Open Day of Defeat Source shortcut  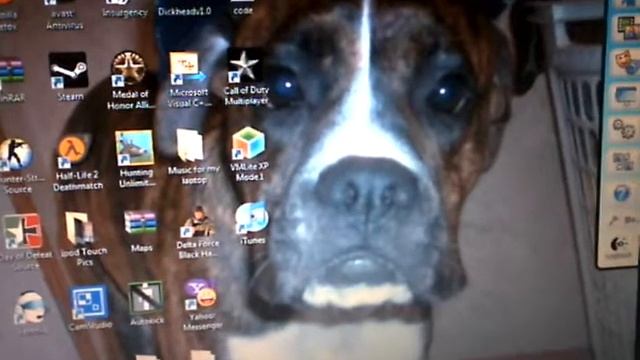pos(23,231)
